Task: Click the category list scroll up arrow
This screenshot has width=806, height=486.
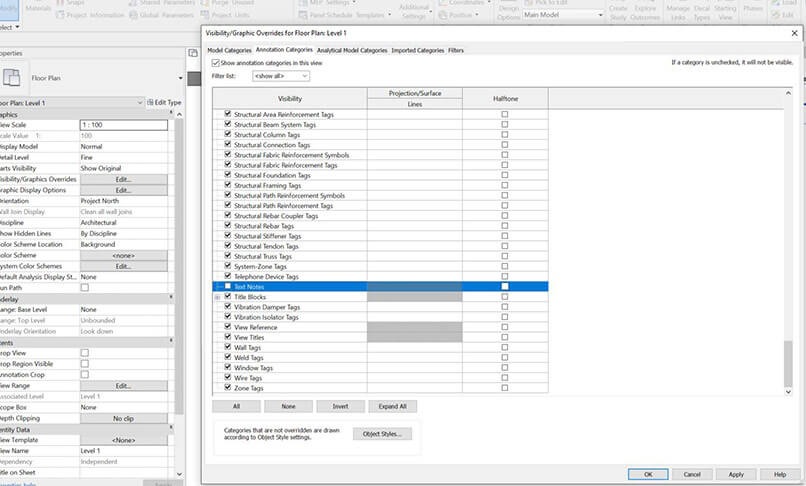Action: point(788,93)
